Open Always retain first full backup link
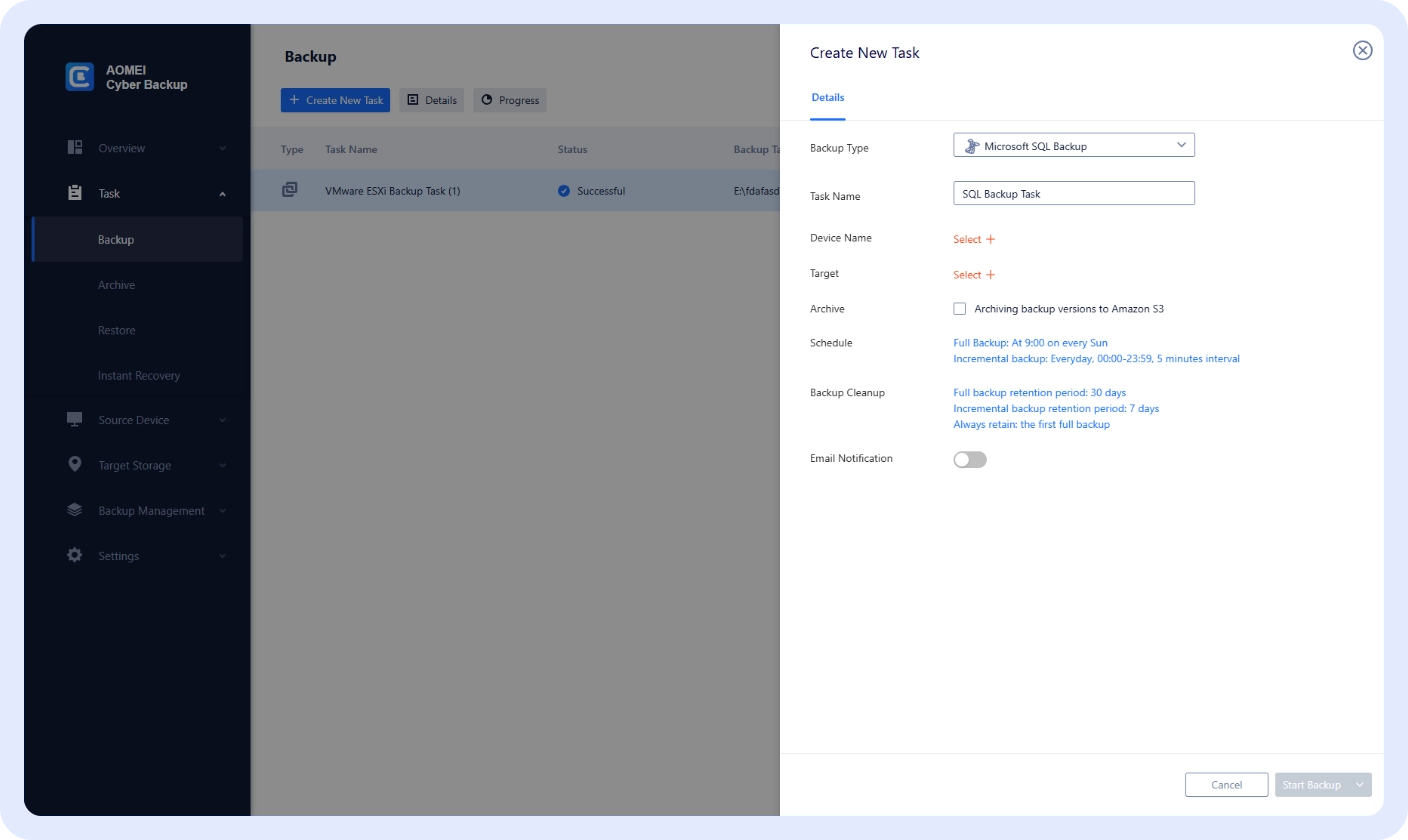1408x840 pixels. [x=1031, y=424]
